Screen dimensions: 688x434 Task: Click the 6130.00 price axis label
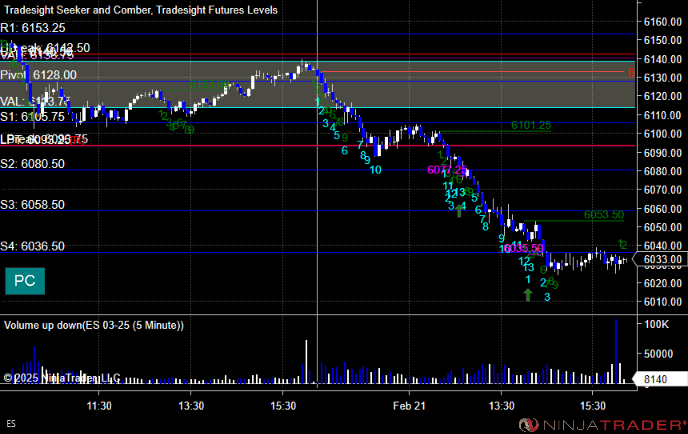click(663, 78)
